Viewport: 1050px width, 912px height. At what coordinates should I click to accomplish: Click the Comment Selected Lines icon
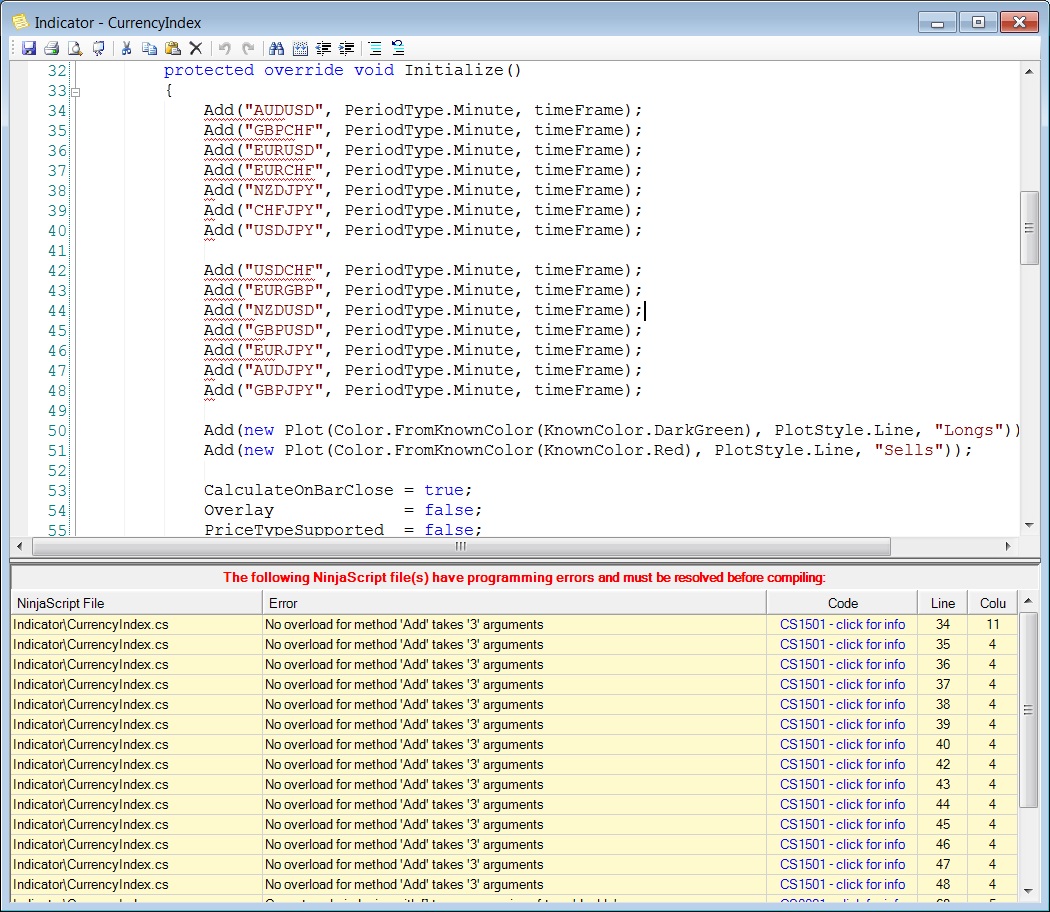point(375,48)
